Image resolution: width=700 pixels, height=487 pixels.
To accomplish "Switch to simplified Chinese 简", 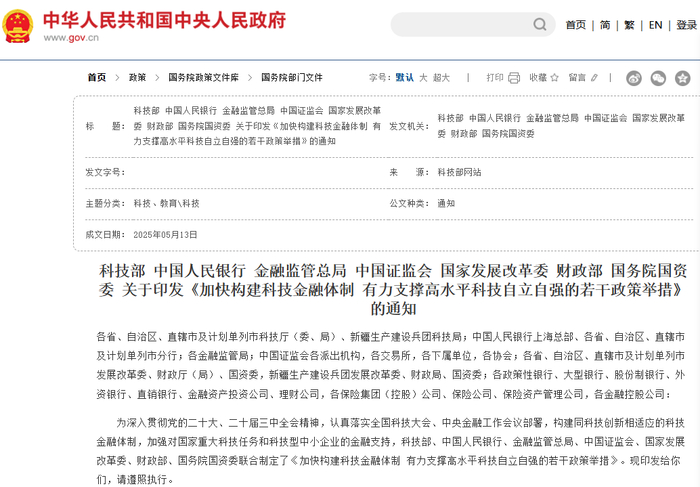I will click(x=605, y=25).
